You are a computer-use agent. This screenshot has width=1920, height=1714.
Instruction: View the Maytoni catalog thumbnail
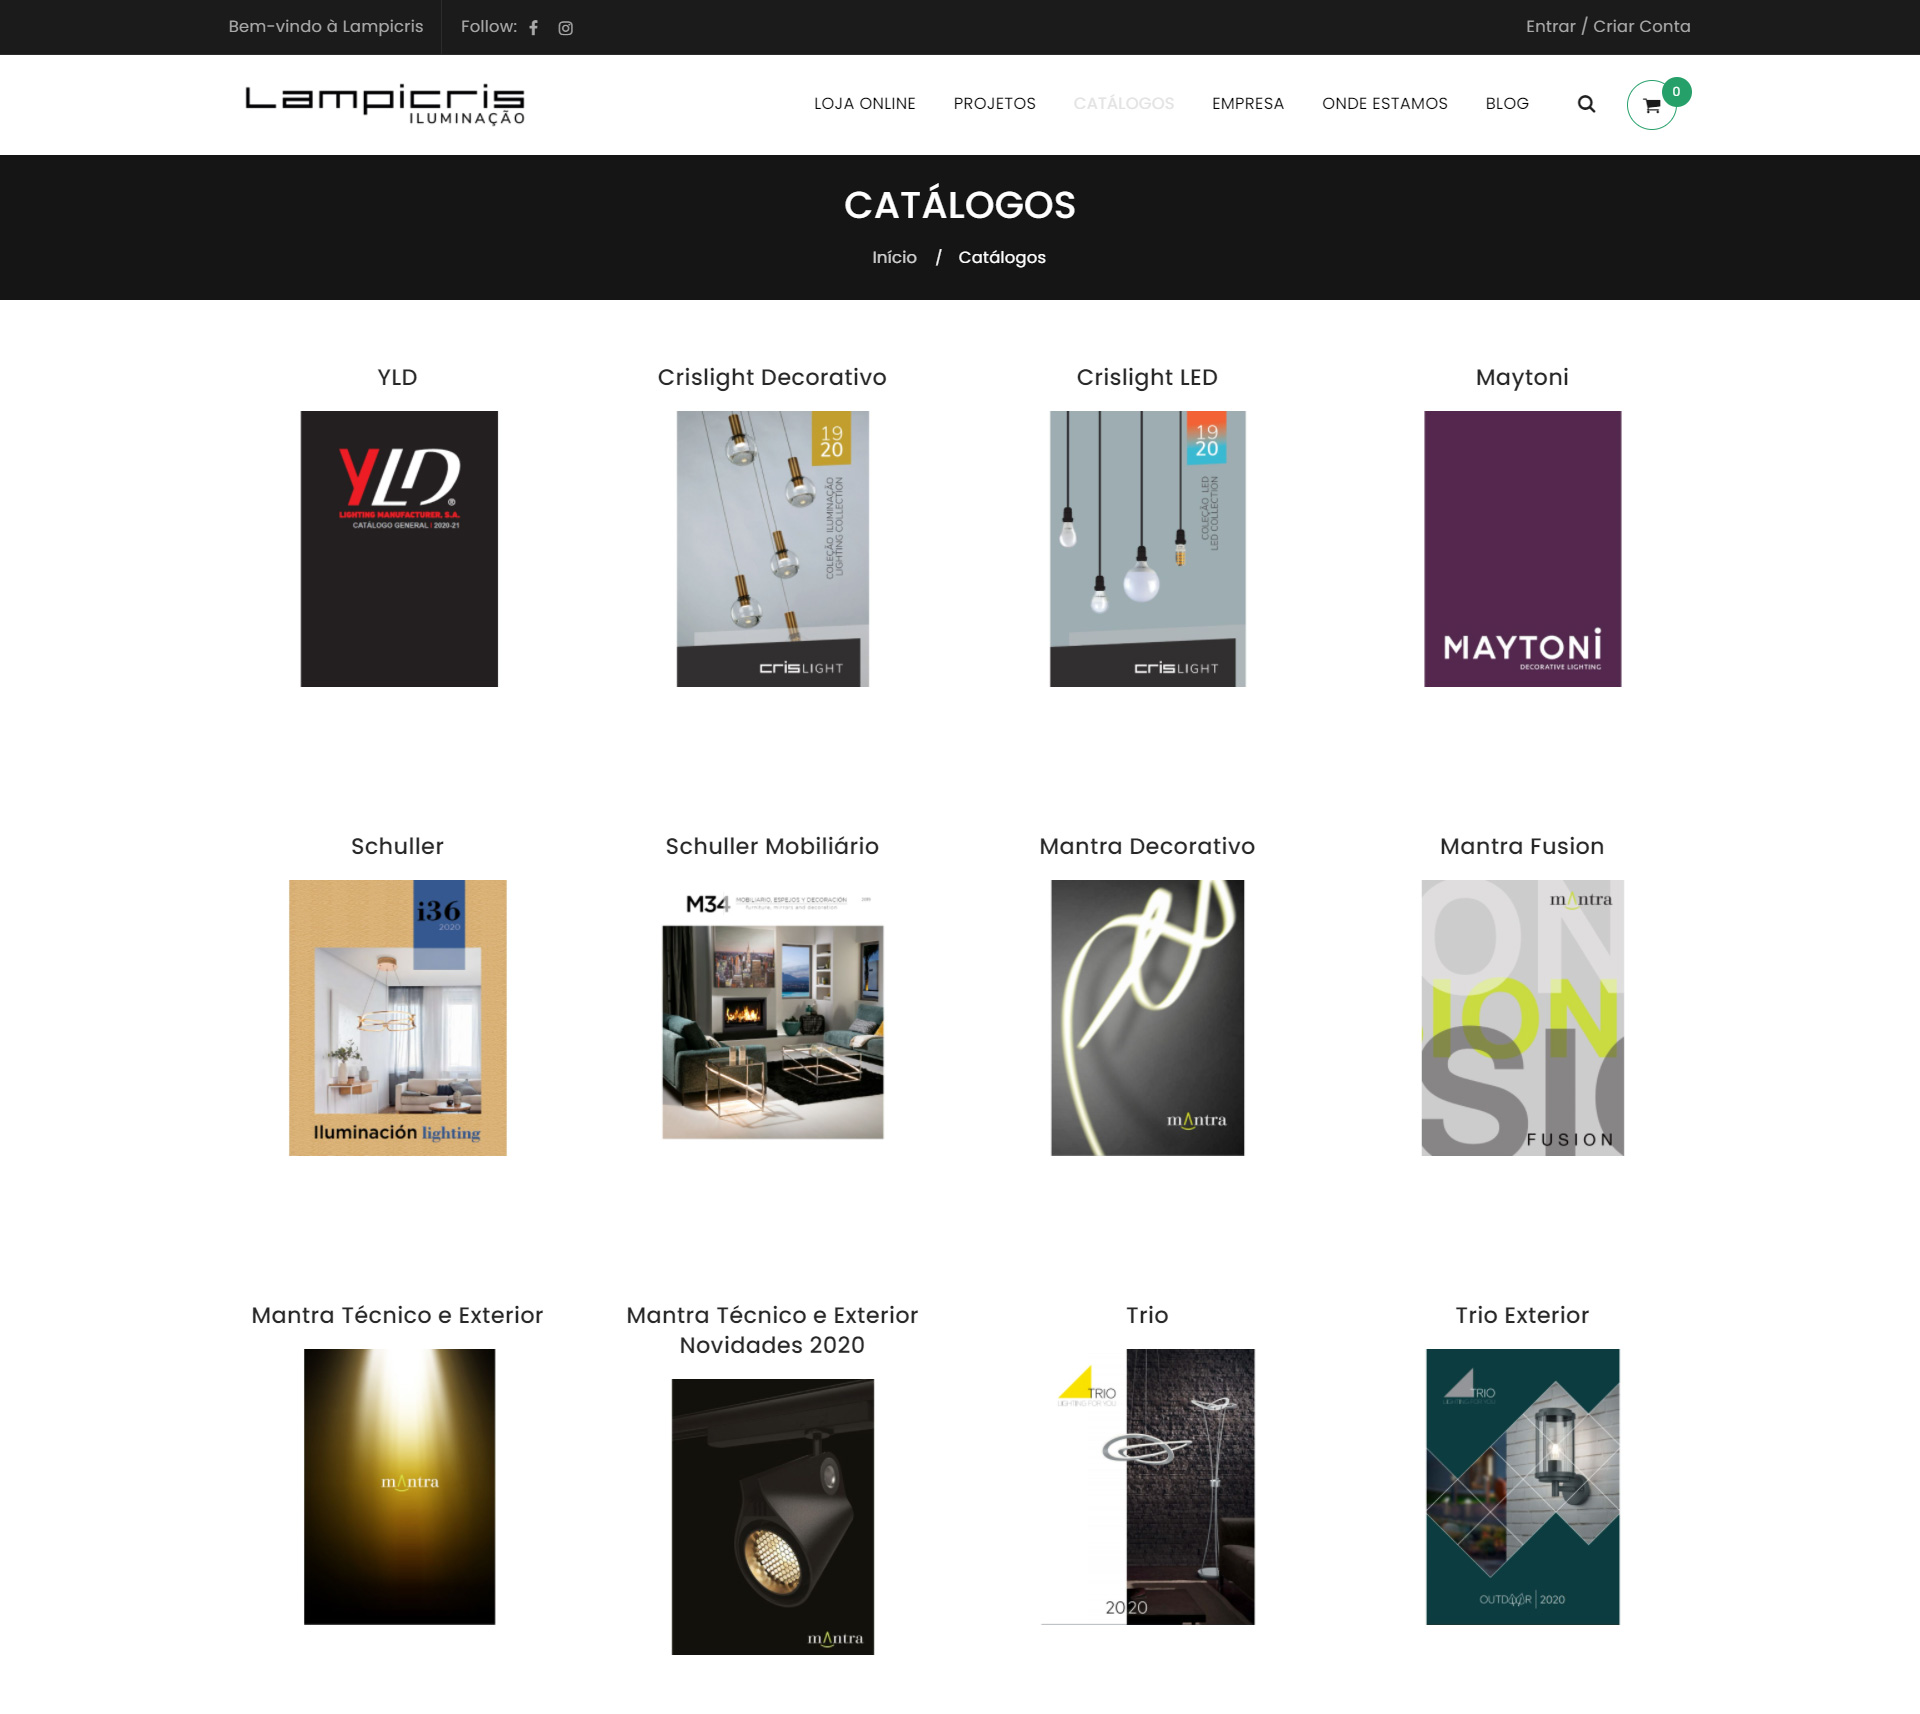pos(1522,549)
